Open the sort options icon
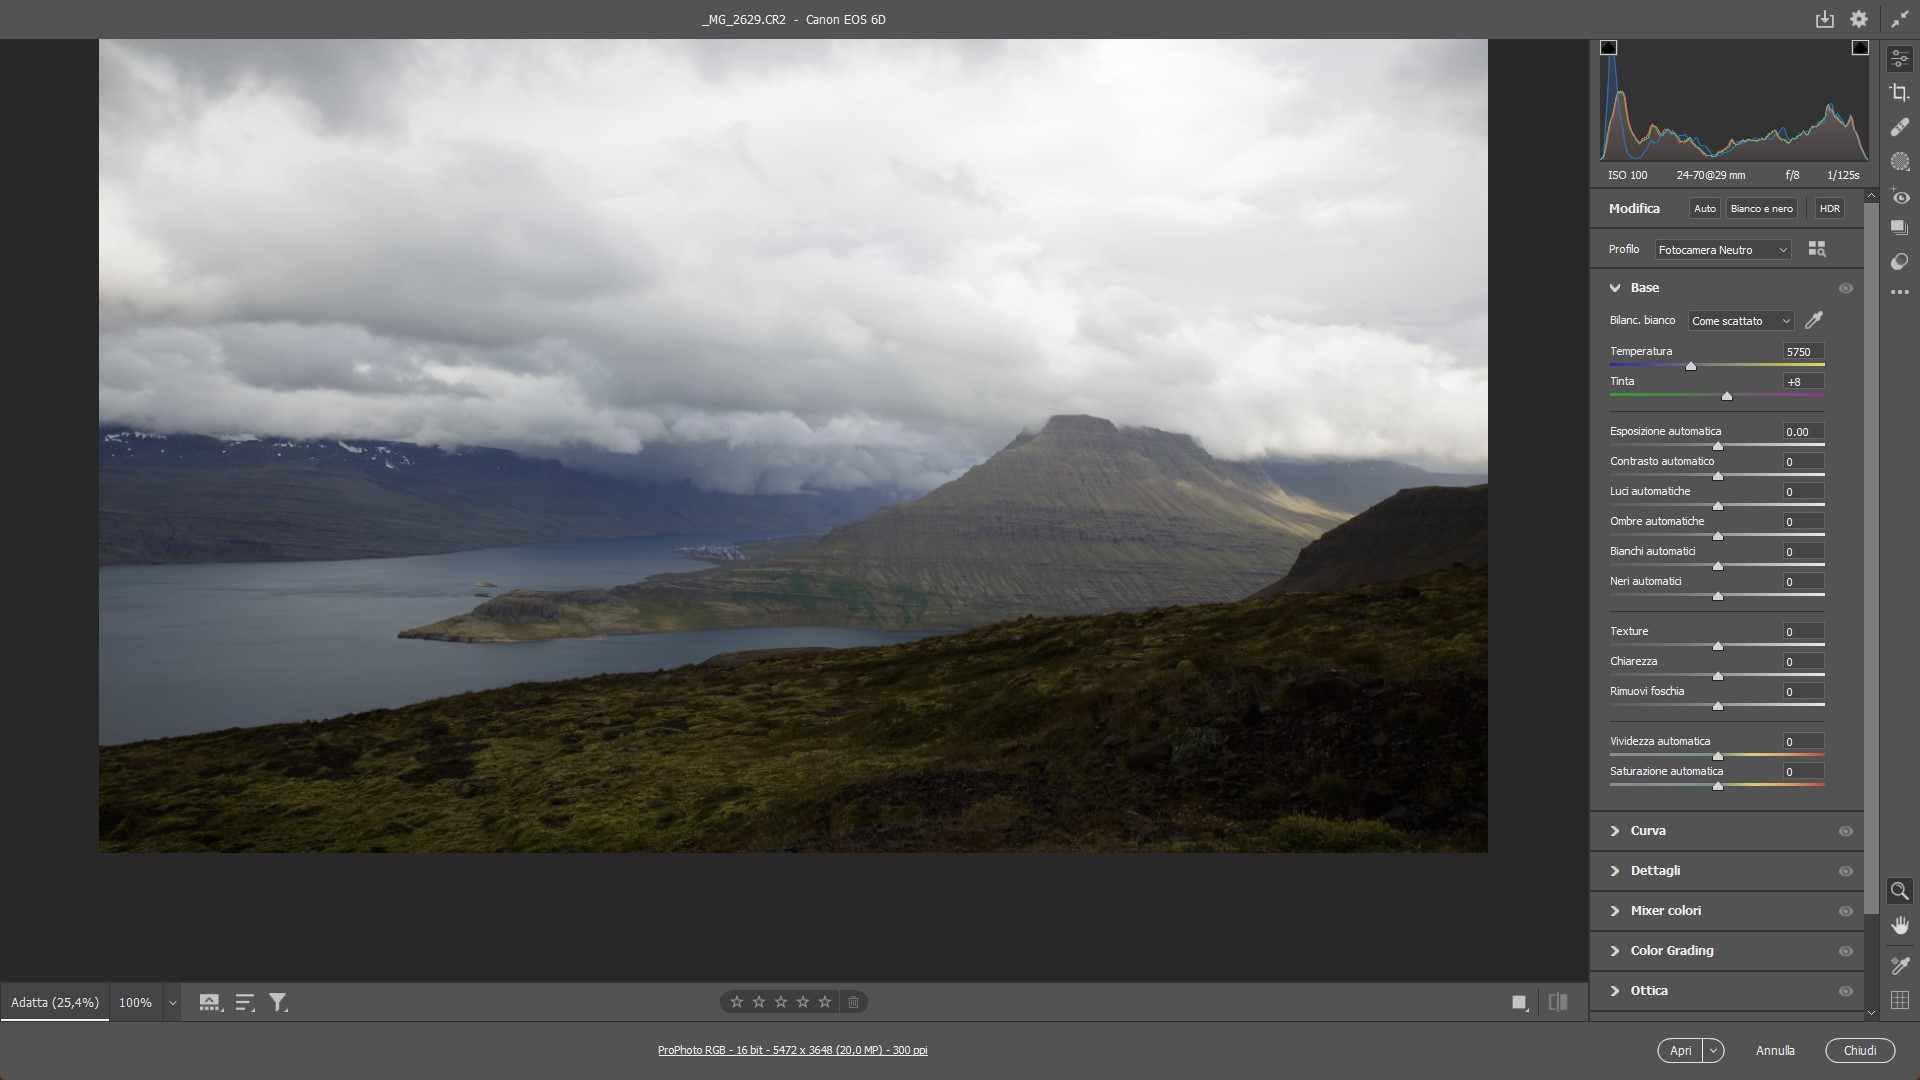 [x=245, y=1002]
